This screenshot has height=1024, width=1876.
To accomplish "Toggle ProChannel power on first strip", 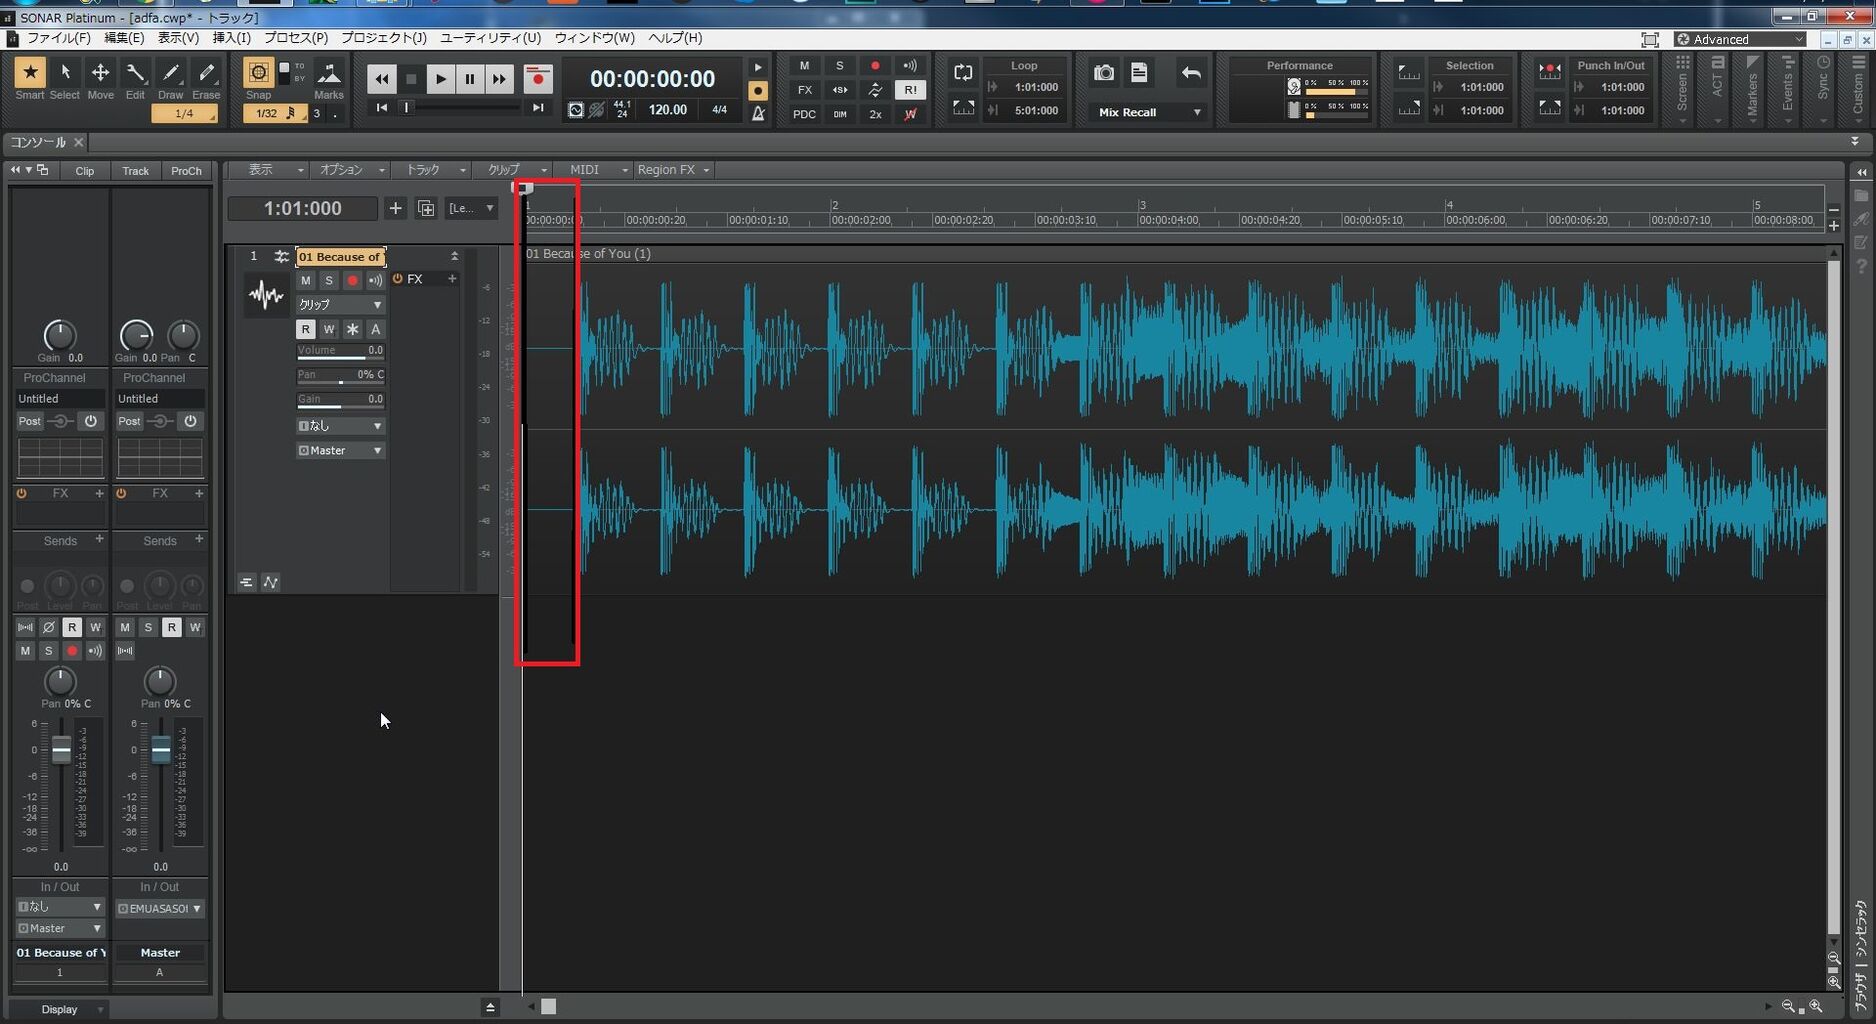I will [x=90, y=421].
